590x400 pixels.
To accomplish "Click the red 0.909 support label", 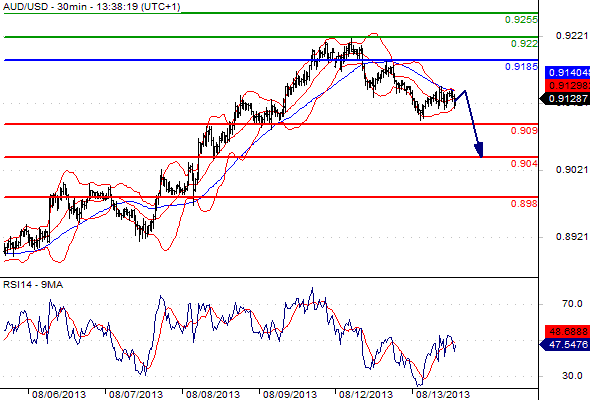I will (524, 131).
